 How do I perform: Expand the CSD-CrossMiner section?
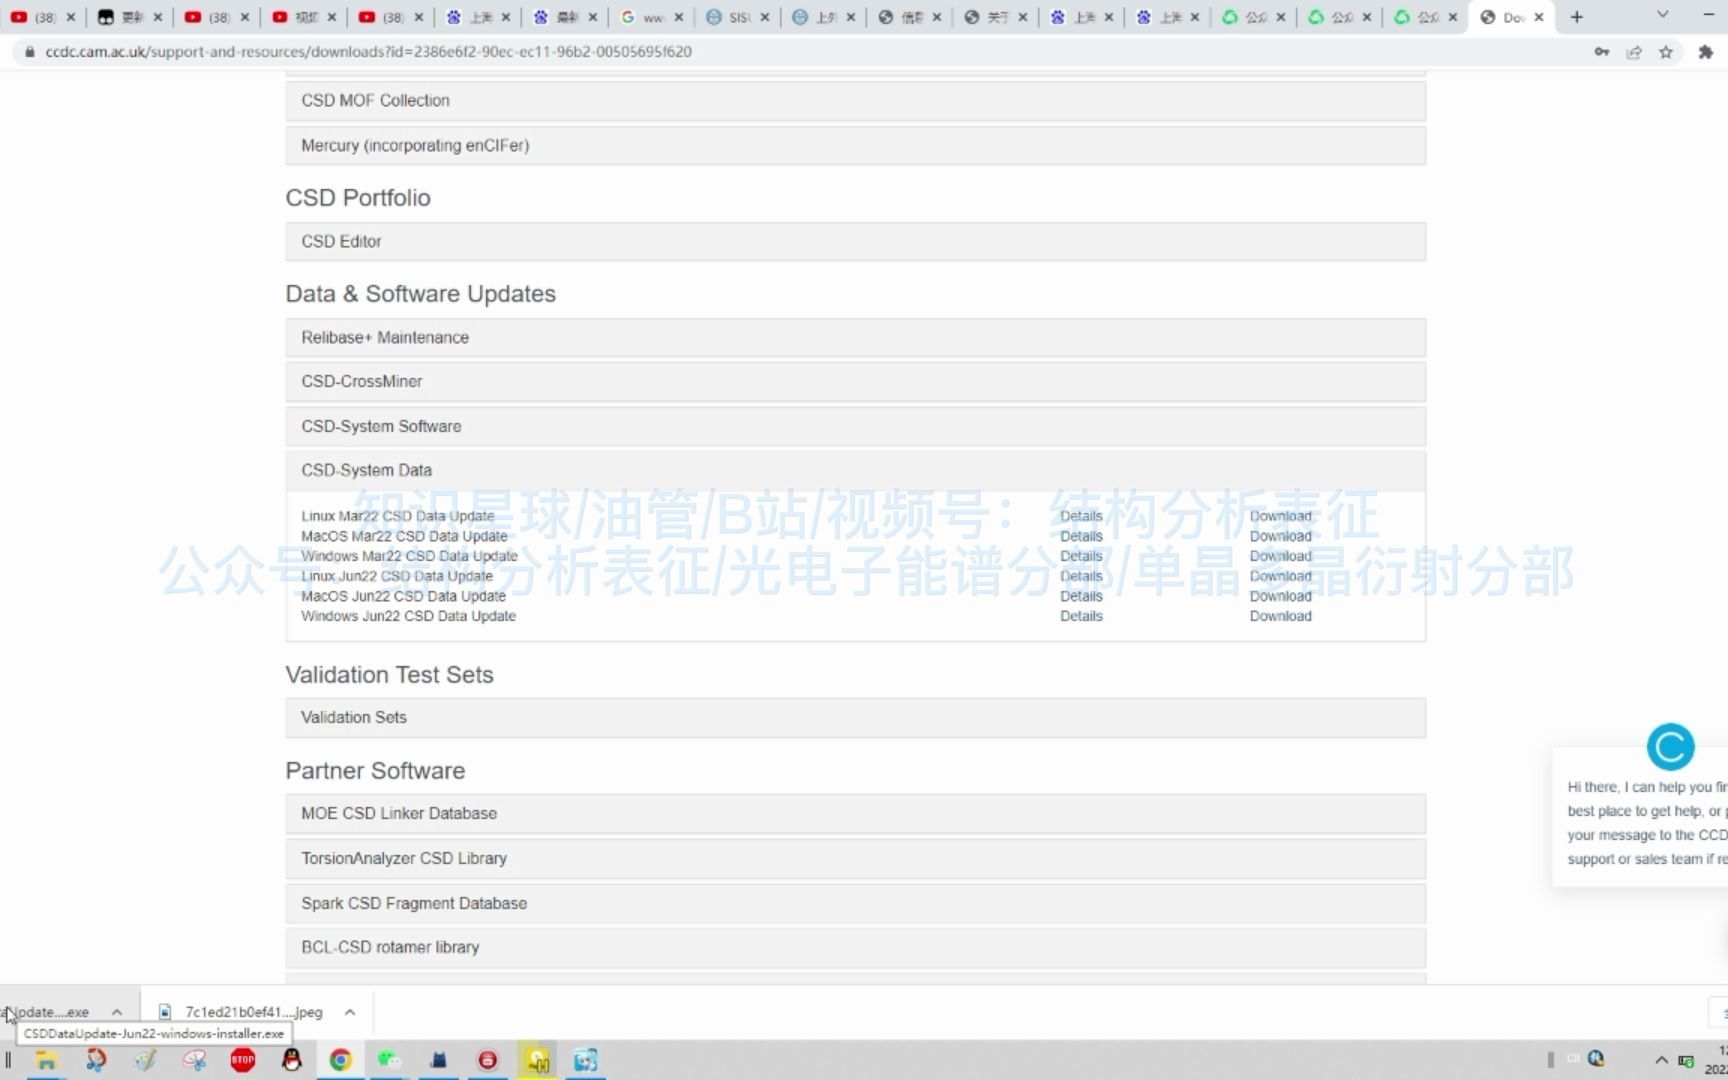point(855,382)
